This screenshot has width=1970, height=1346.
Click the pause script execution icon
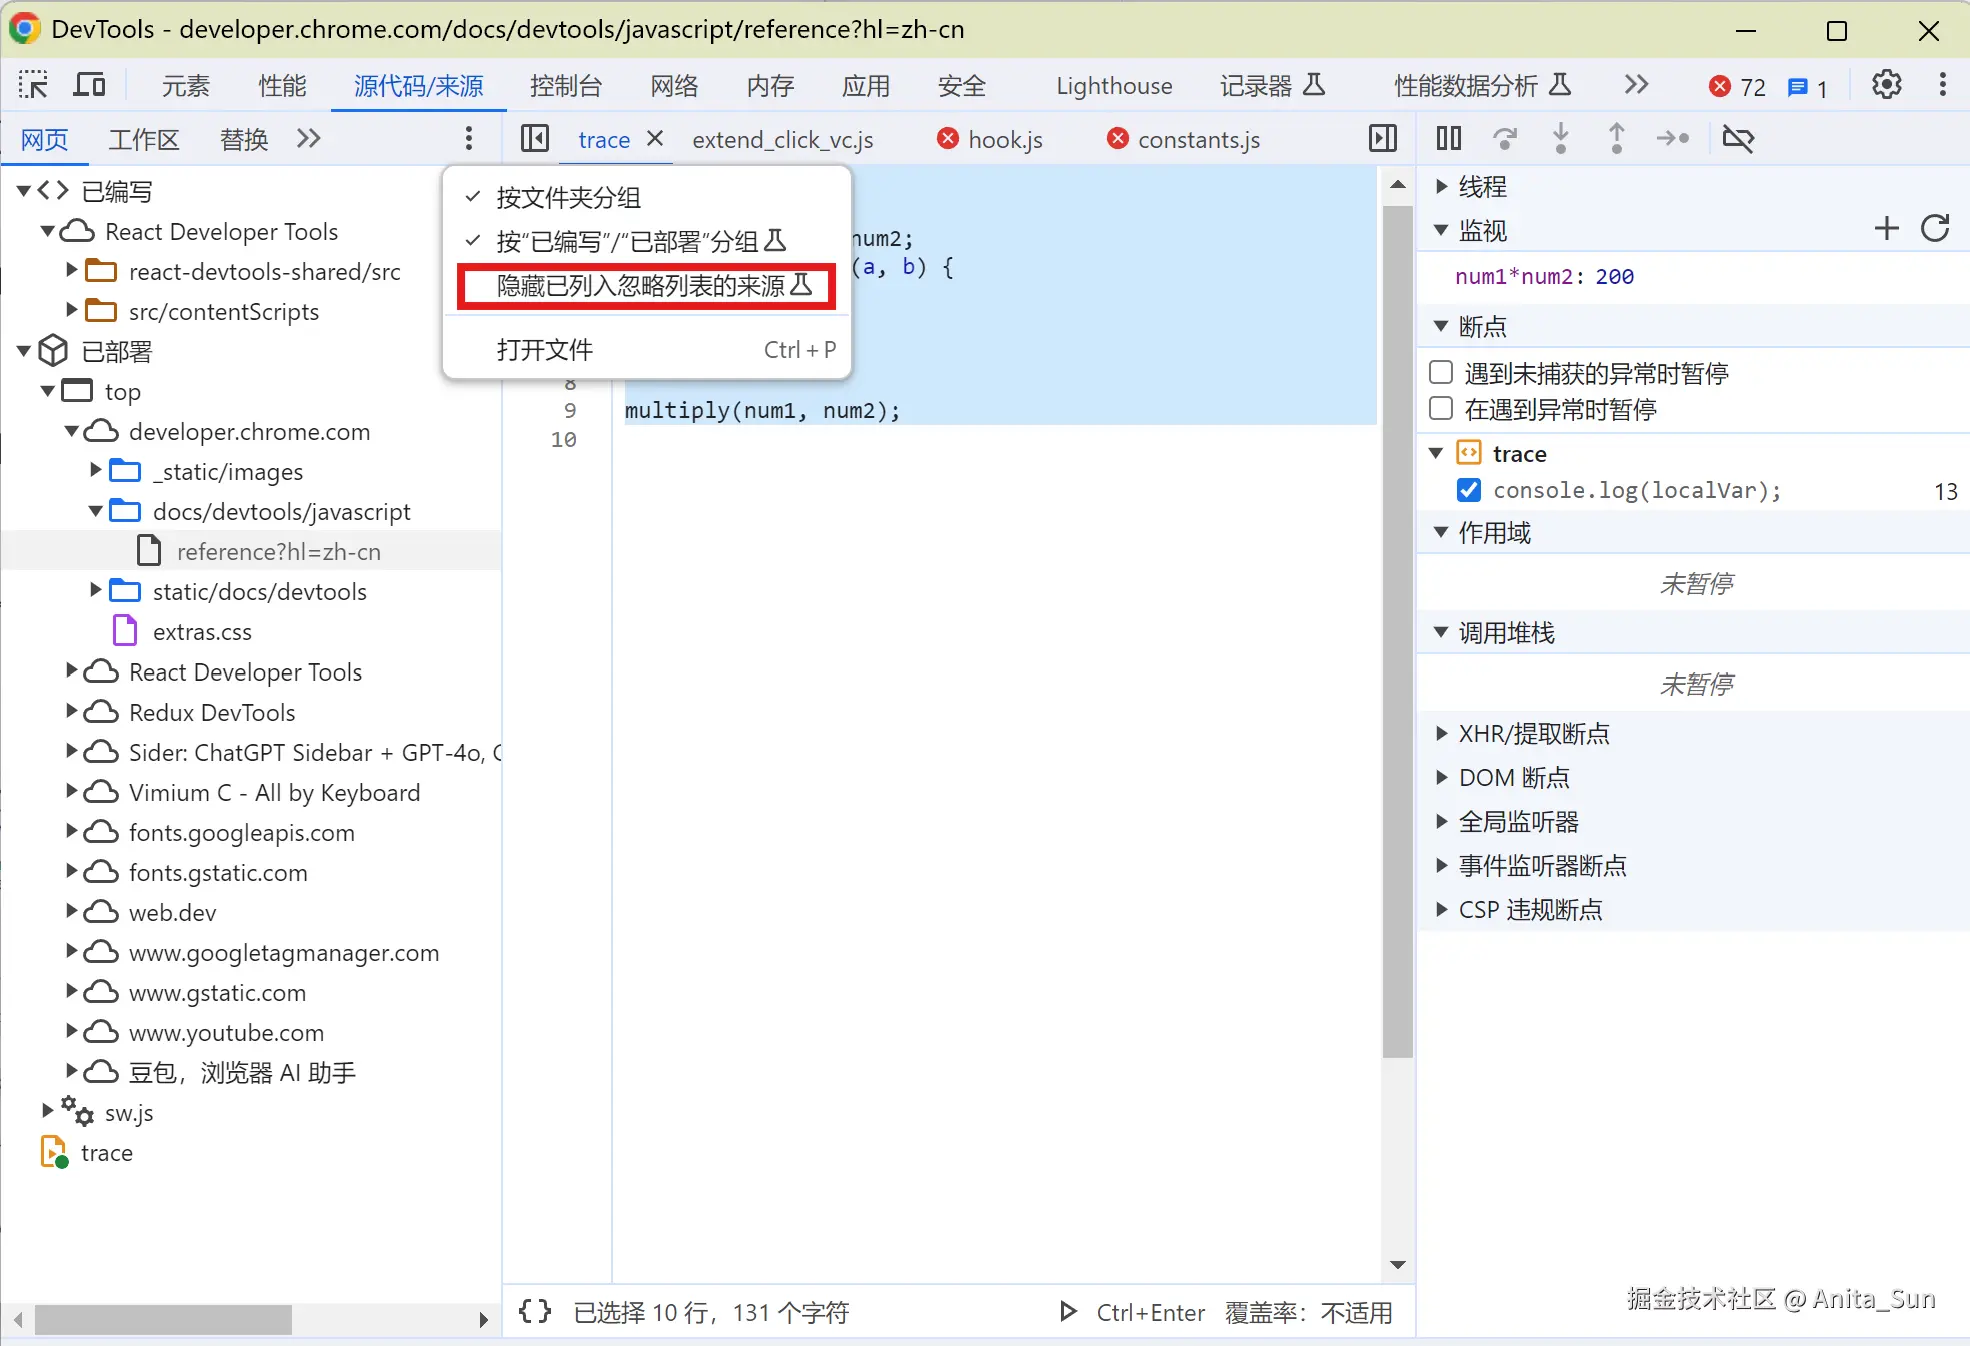[x=1448, y=138]
